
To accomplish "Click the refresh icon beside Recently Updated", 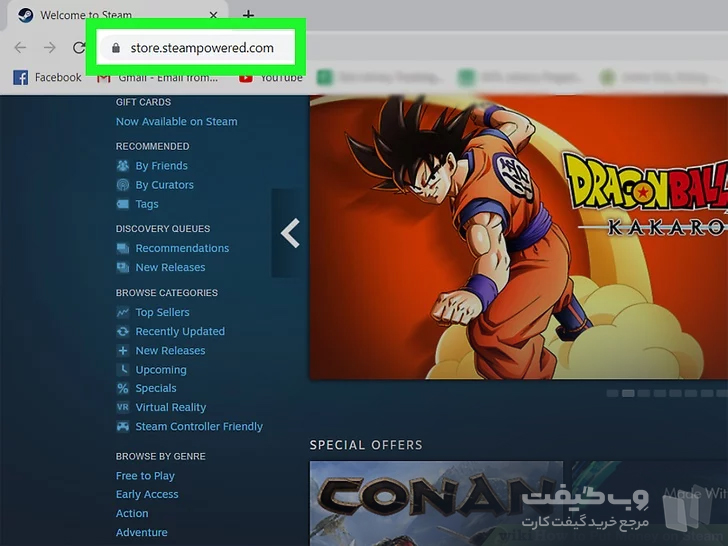I will pyautogui.click(x=123, y=332).
